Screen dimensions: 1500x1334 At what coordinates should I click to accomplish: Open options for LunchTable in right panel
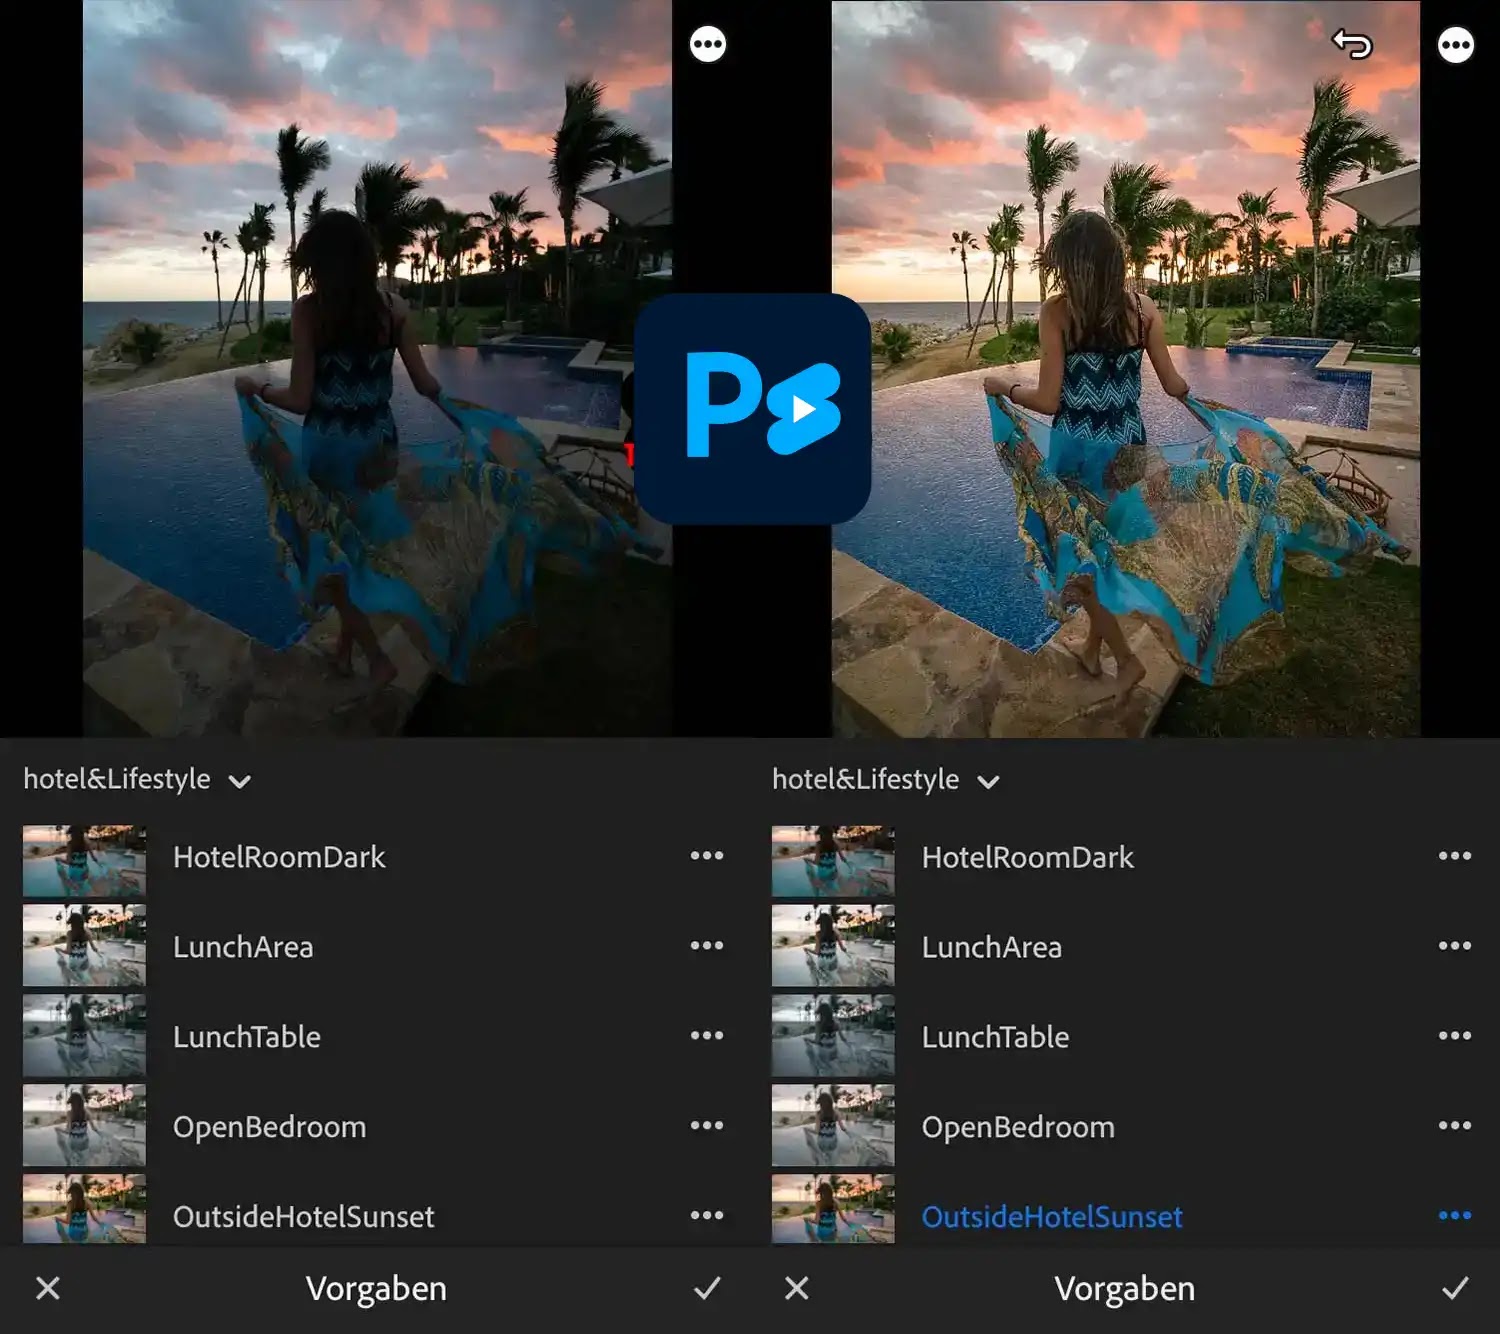(x=1455, y=1036)
